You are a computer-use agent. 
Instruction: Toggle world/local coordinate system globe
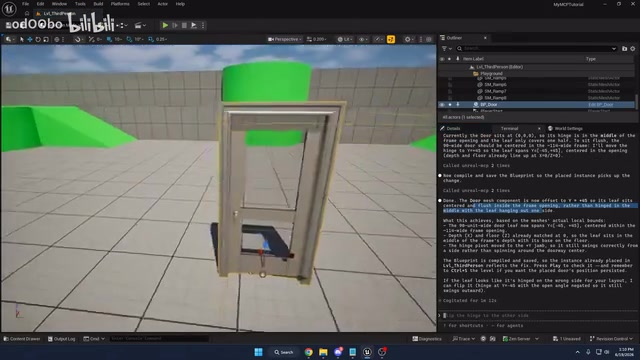57,40
